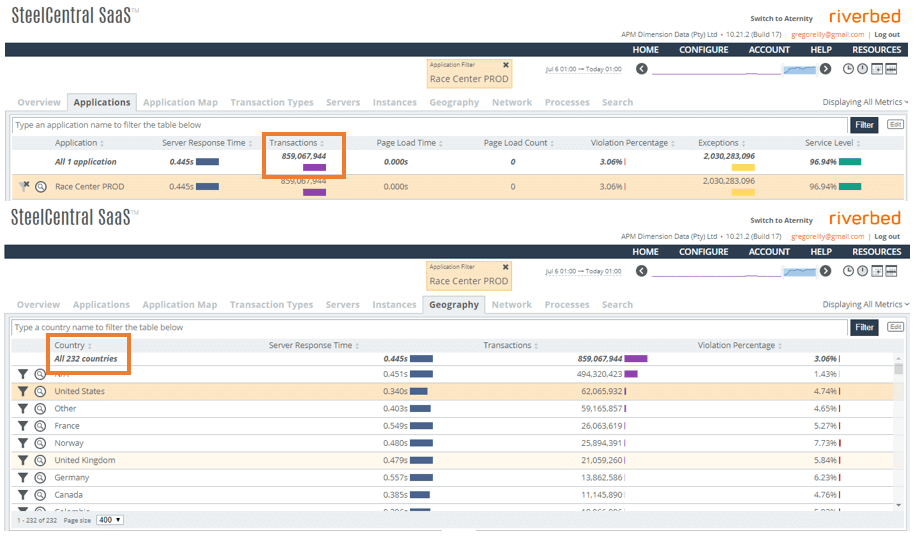
Task: Open magnifier details for Race Center PROD row
Action: (40, 187)
